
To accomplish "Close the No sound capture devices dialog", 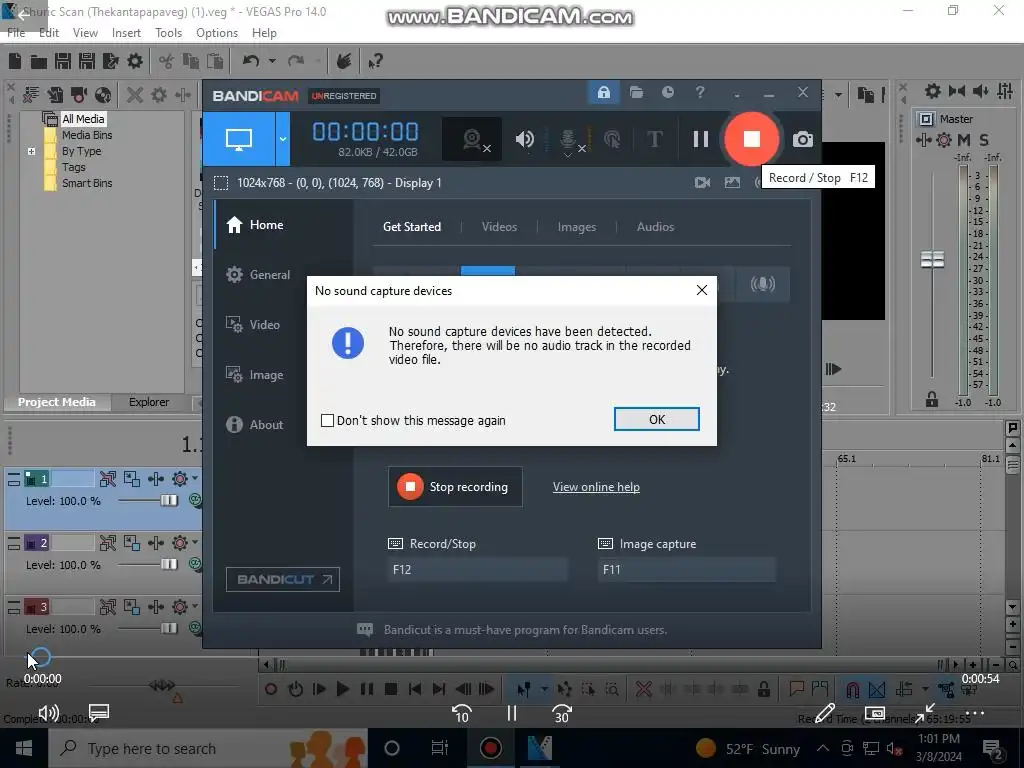I will (x=701, y=290).
